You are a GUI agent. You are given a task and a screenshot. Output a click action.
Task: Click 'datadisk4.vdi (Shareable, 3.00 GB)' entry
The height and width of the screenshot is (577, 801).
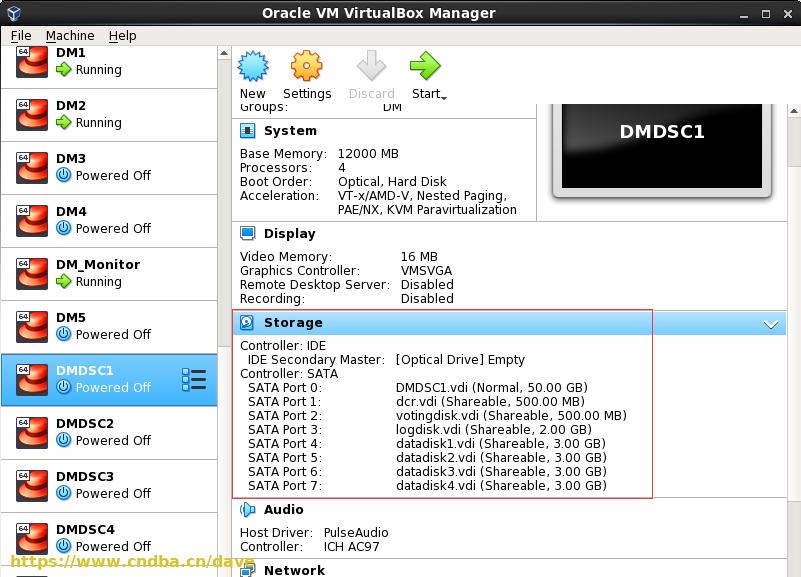[x=501, y=486]
